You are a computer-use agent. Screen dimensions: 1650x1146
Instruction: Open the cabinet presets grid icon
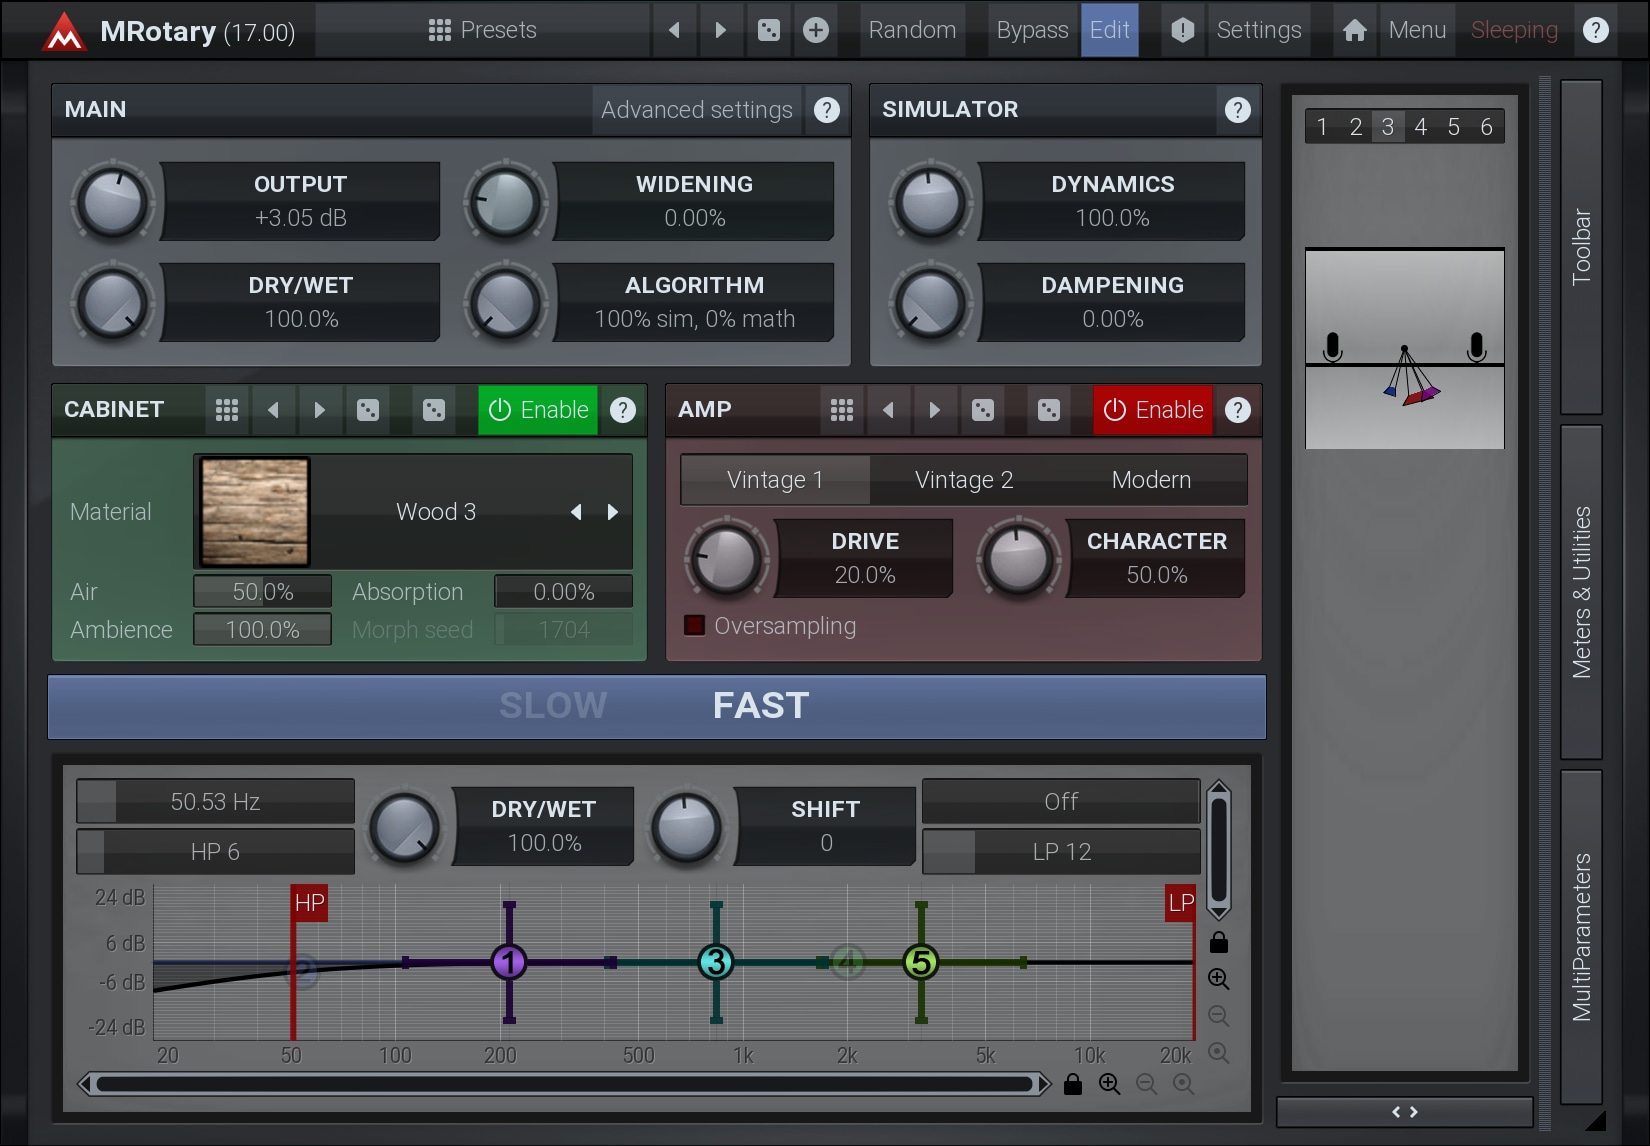(227, 410)
